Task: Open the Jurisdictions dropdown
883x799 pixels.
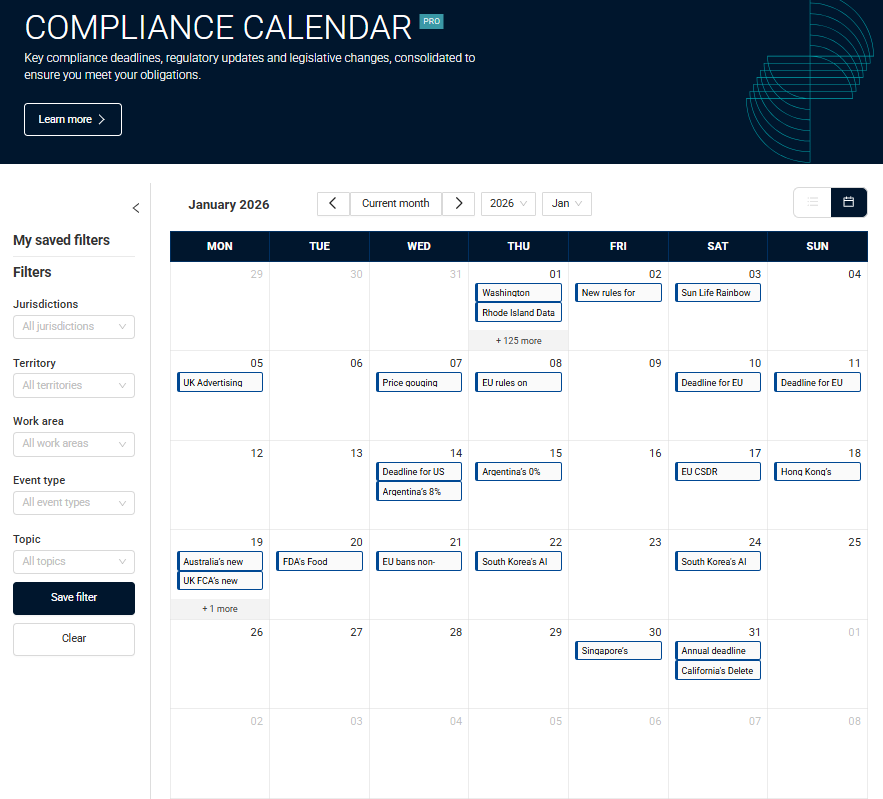Action: (x=74, y=326)
